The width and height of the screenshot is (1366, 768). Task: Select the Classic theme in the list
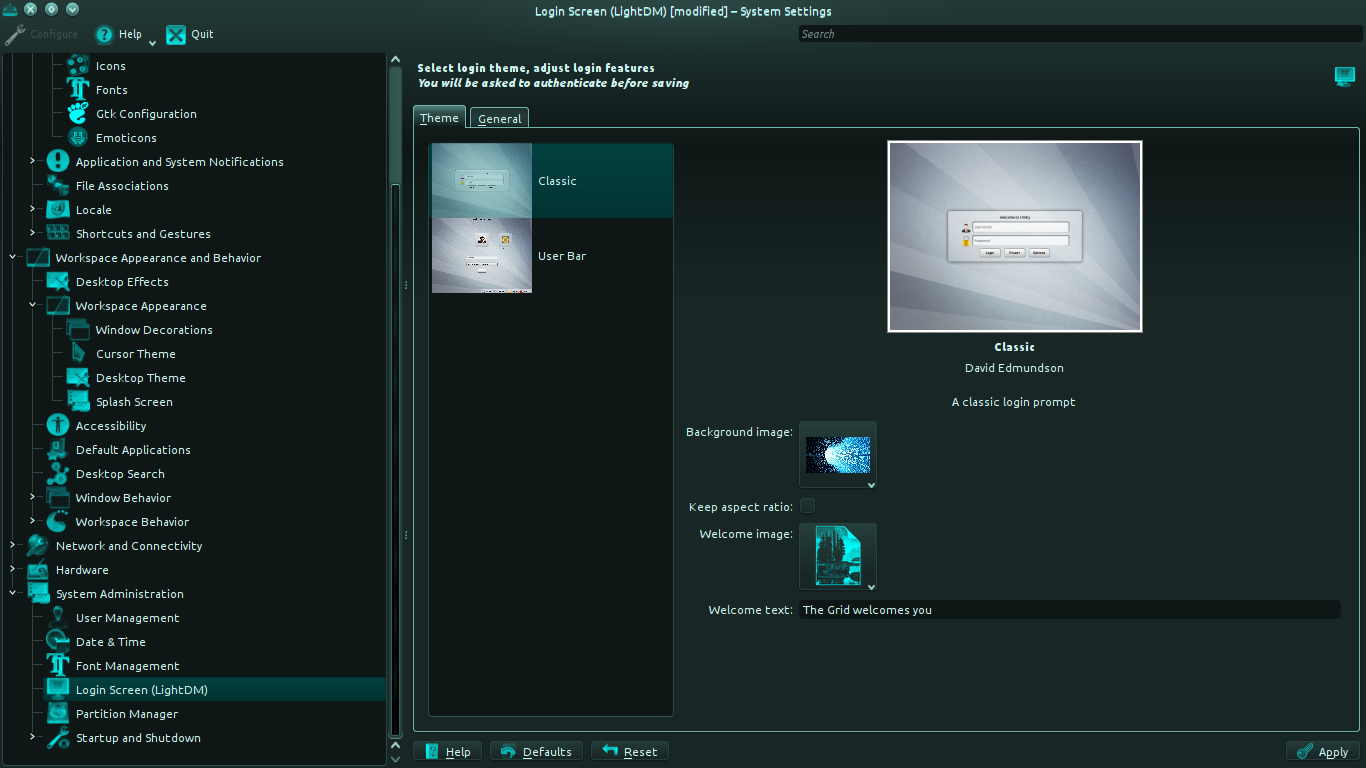tap(552, 181)
